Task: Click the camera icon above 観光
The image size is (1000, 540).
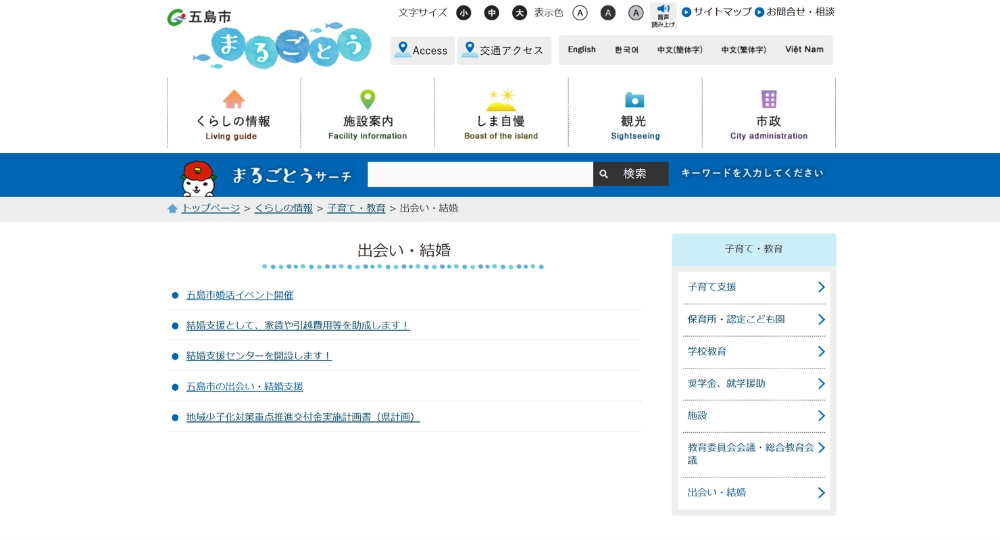Action: click(634, 99)
